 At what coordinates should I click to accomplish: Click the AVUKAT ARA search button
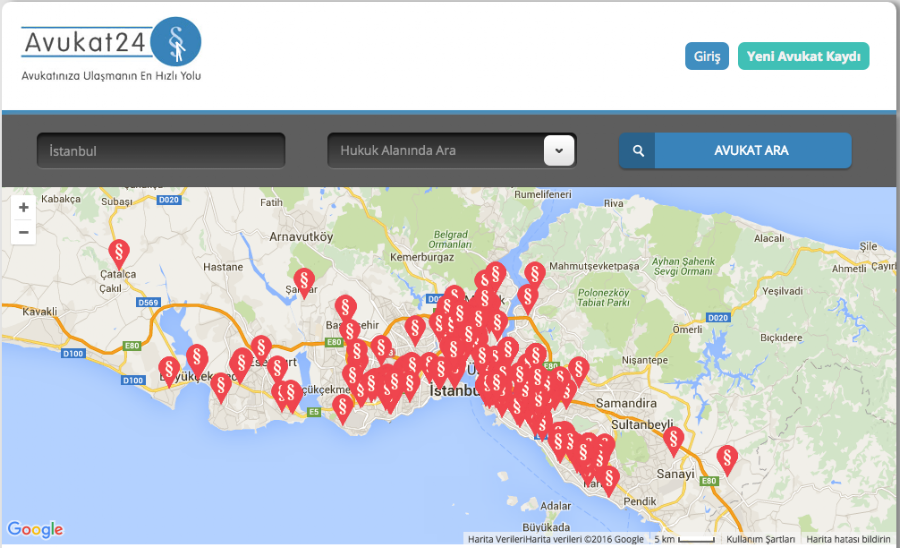735,150
